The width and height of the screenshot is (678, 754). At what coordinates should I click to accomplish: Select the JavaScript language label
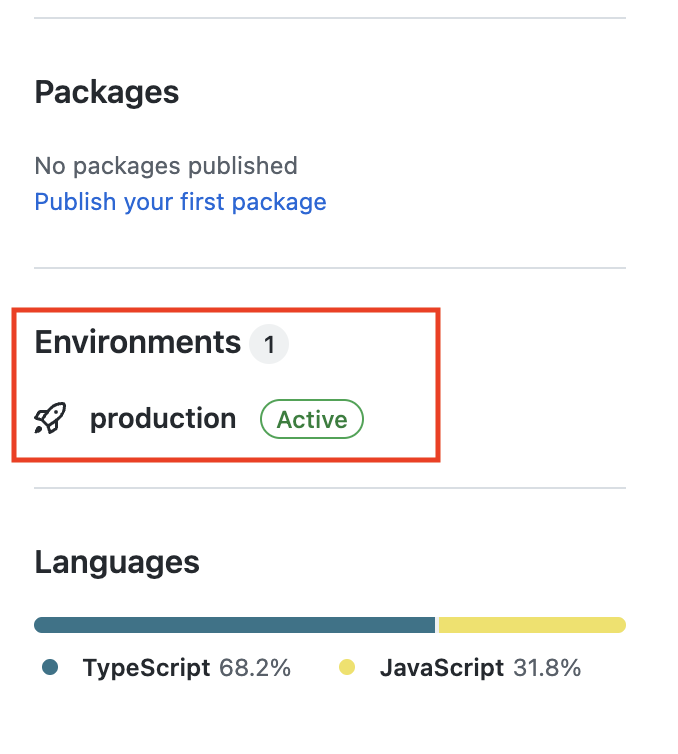pyautogui.click(x=441, y=668)
